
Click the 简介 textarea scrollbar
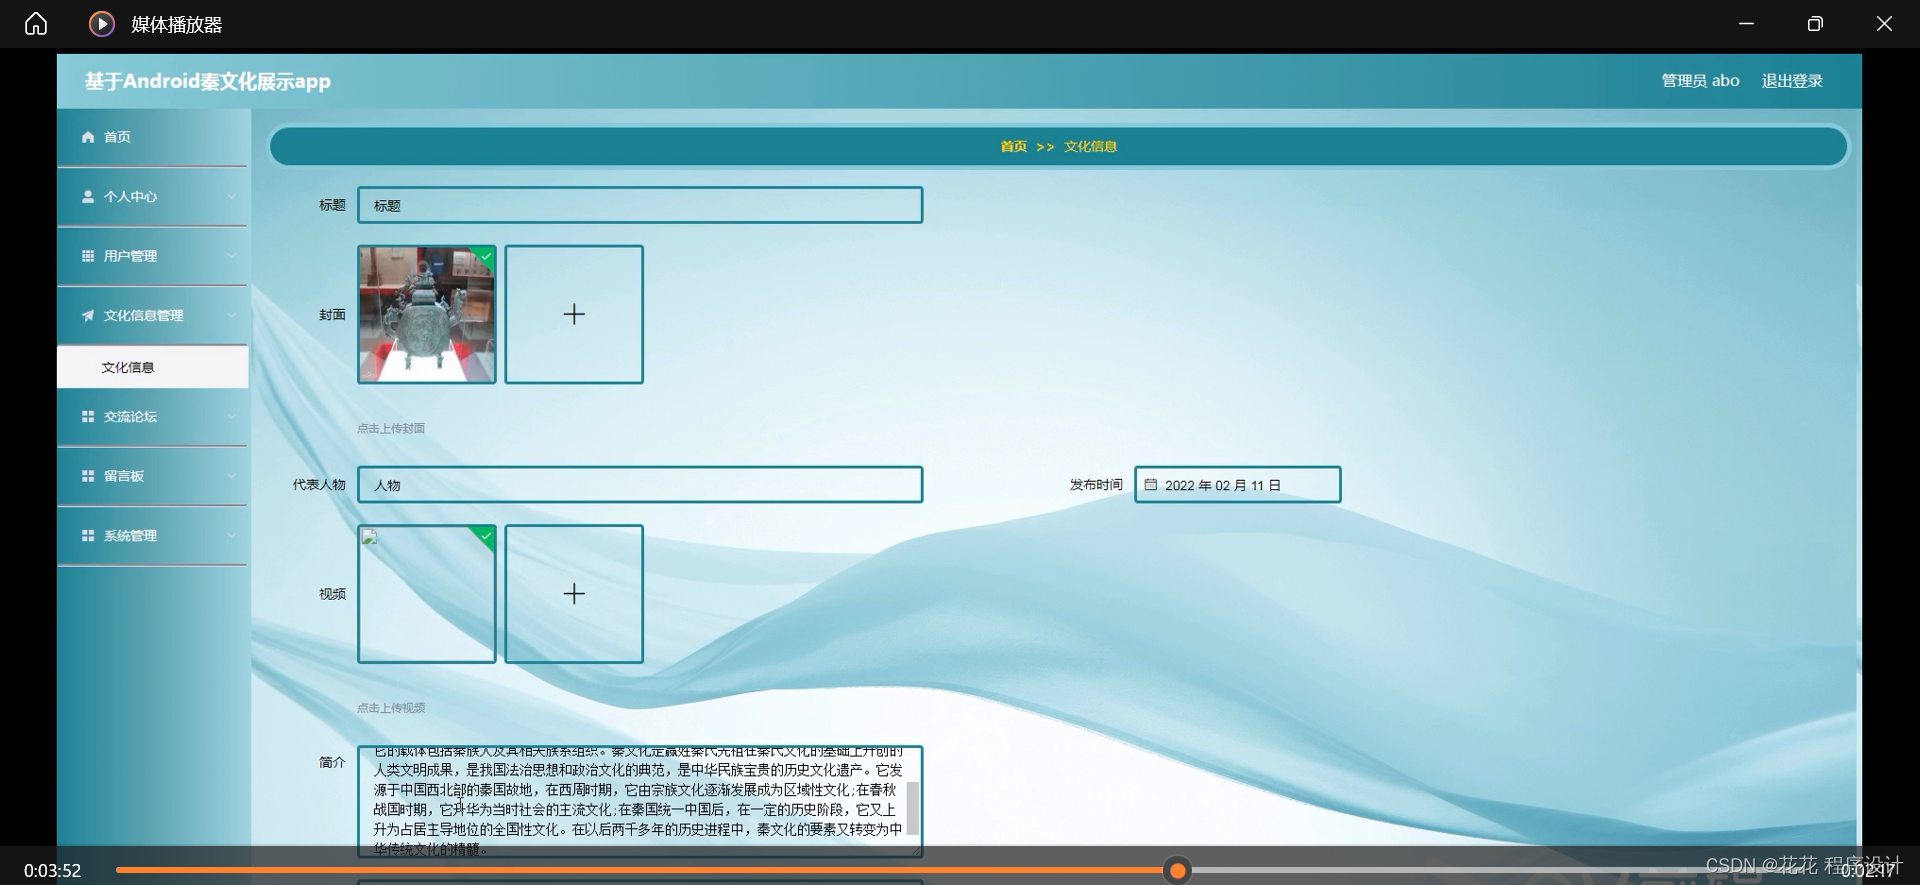912,808
